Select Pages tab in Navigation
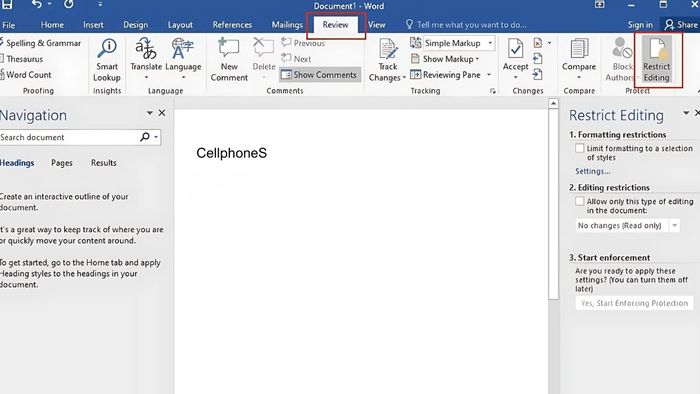 click(62, 163)
